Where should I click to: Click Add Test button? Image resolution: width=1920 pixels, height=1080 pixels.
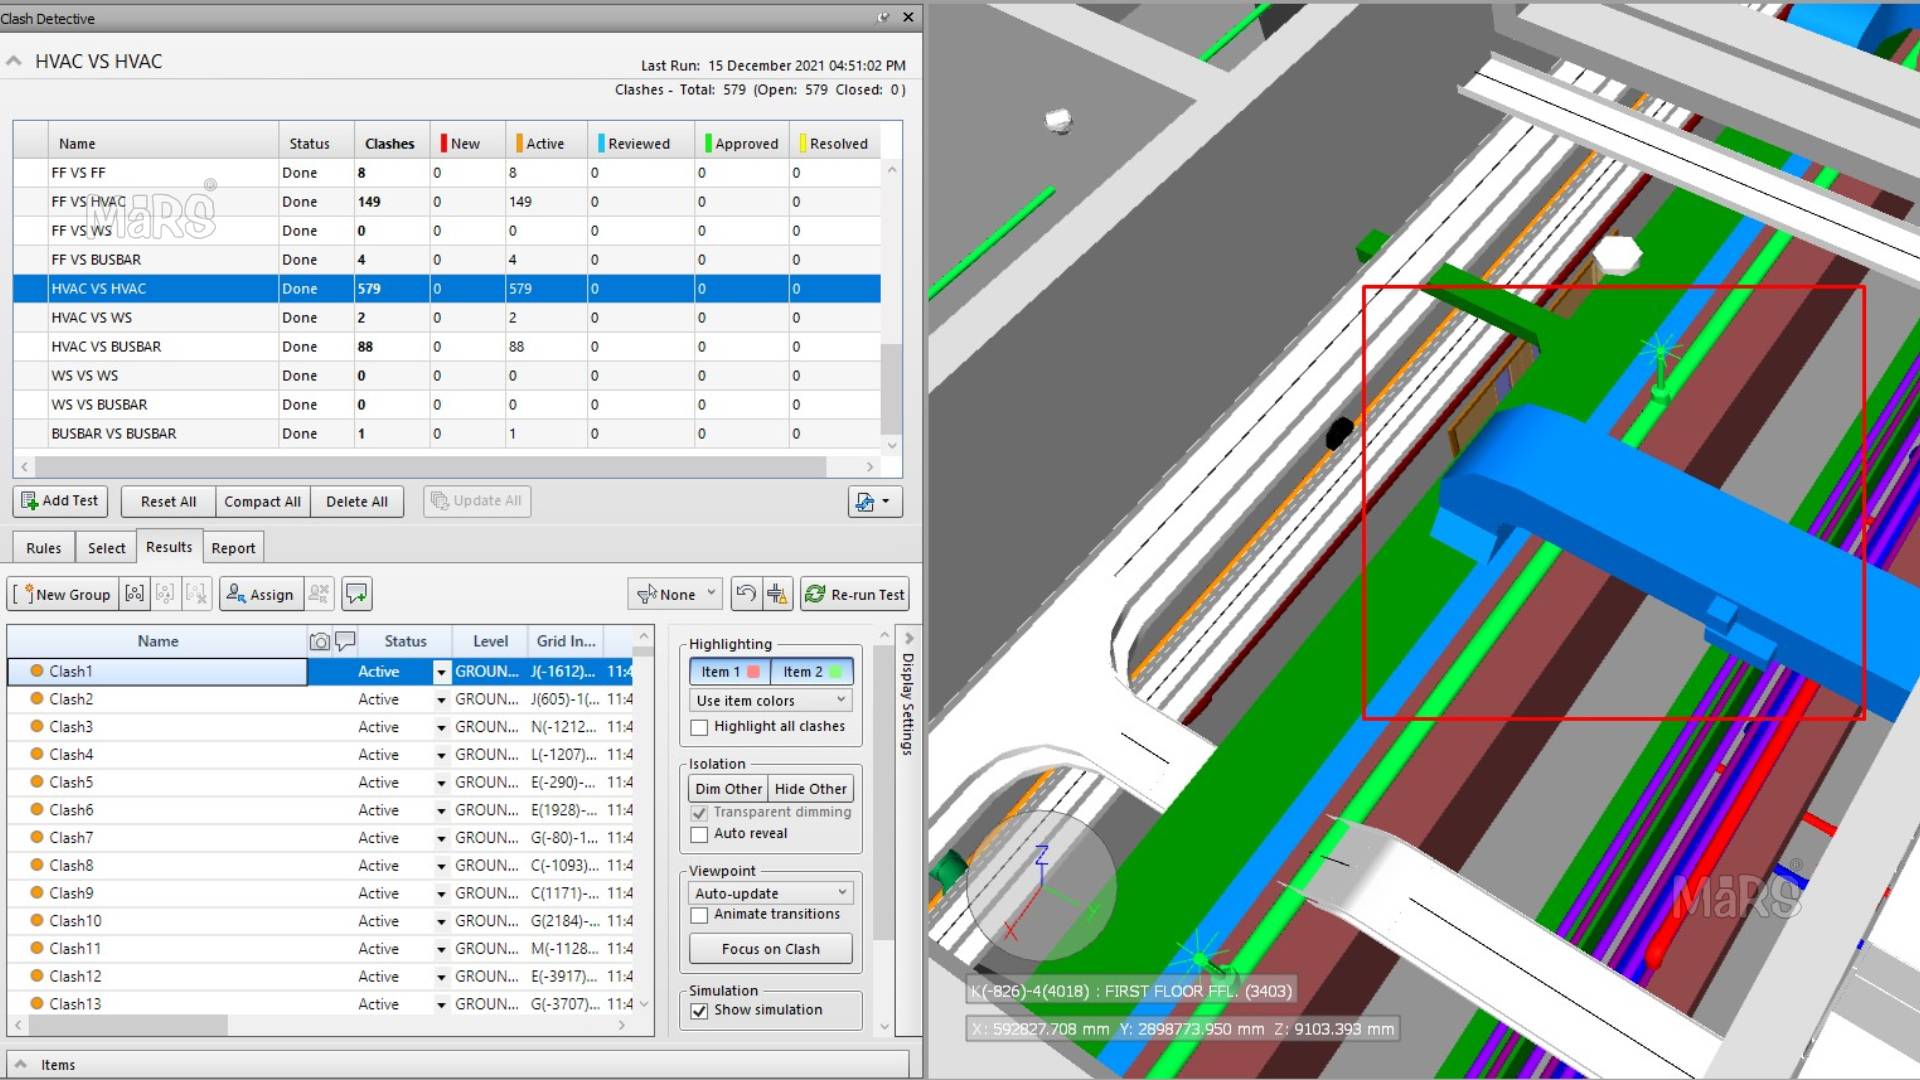point(61,501)
